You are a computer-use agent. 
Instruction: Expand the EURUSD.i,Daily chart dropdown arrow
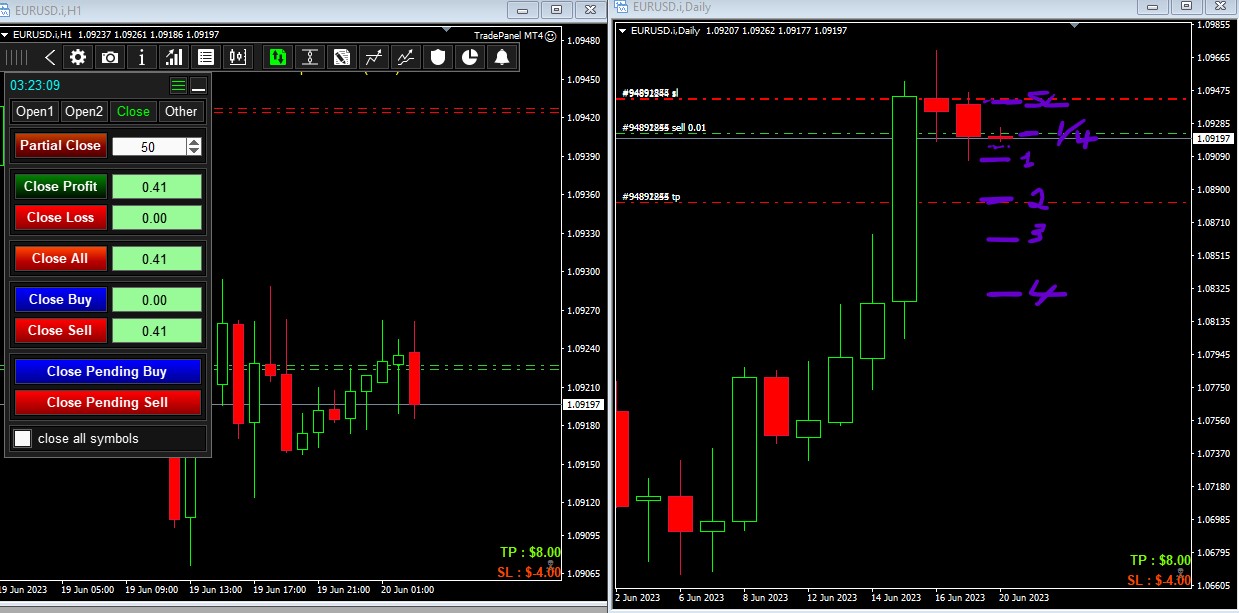click(624, 30)
